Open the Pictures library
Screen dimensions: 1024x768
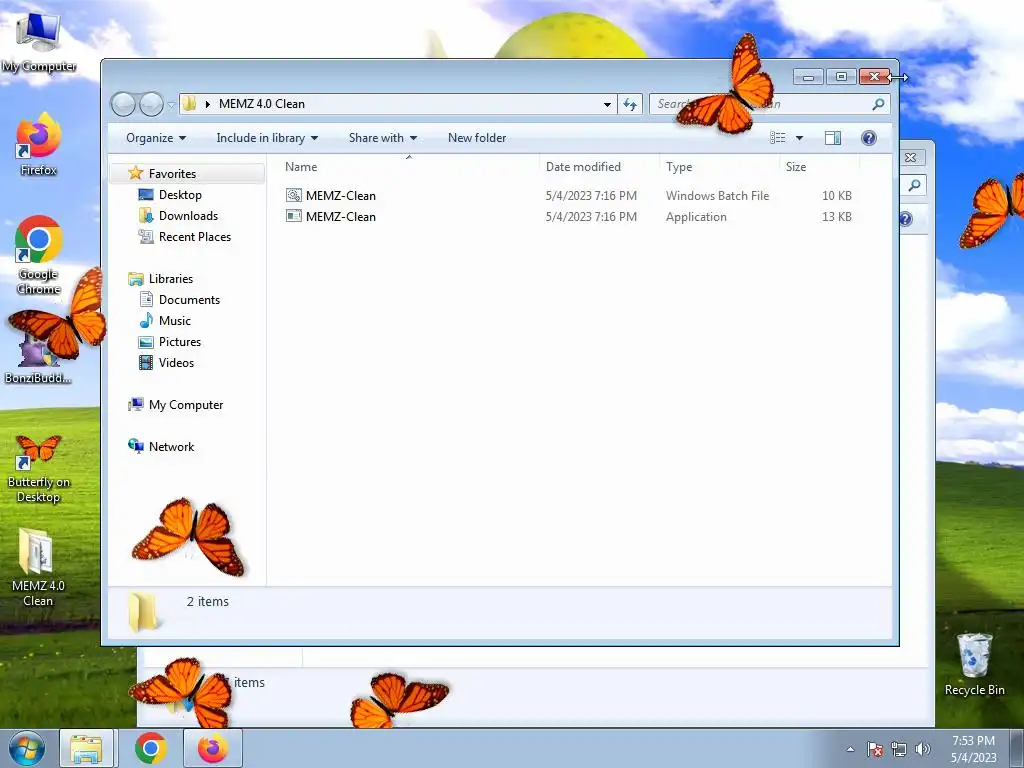coord(180,341)
